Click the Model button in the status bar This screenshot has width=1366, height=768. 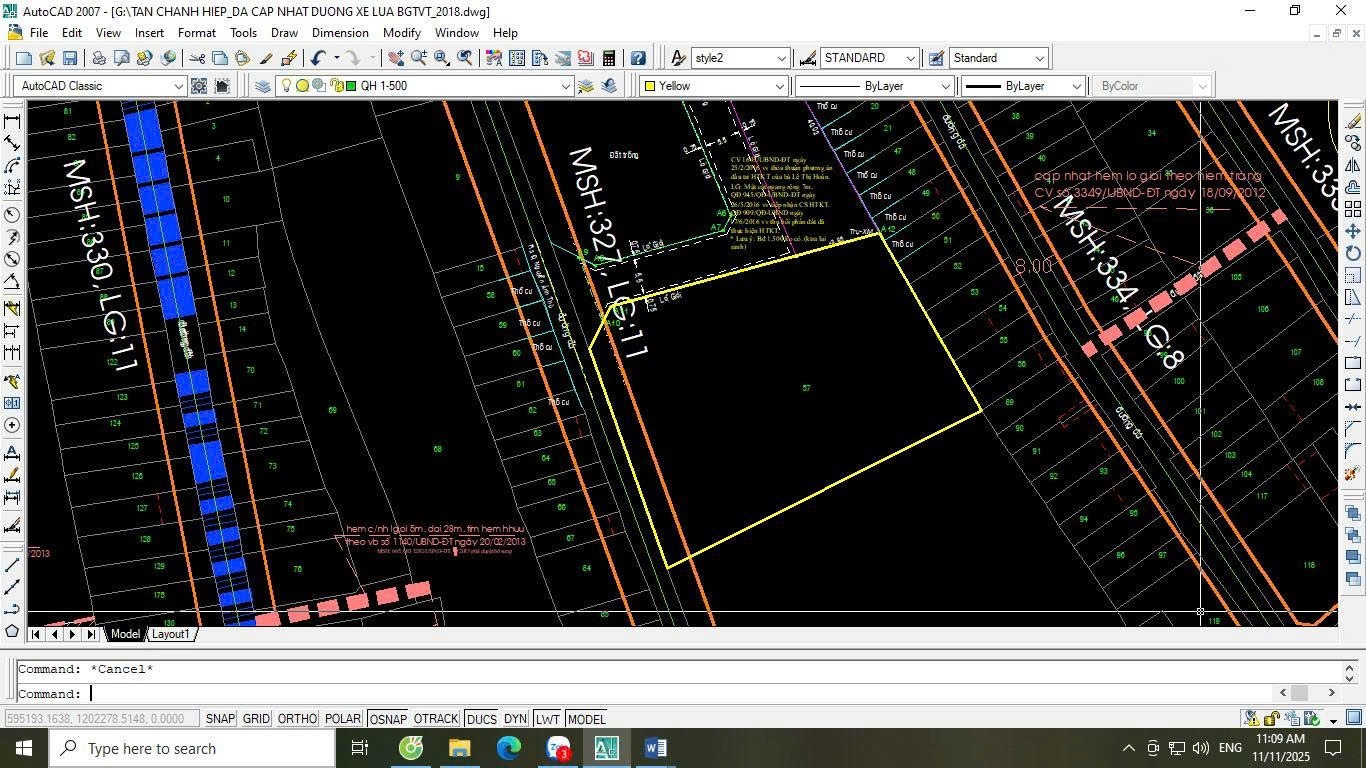(586, 718)
